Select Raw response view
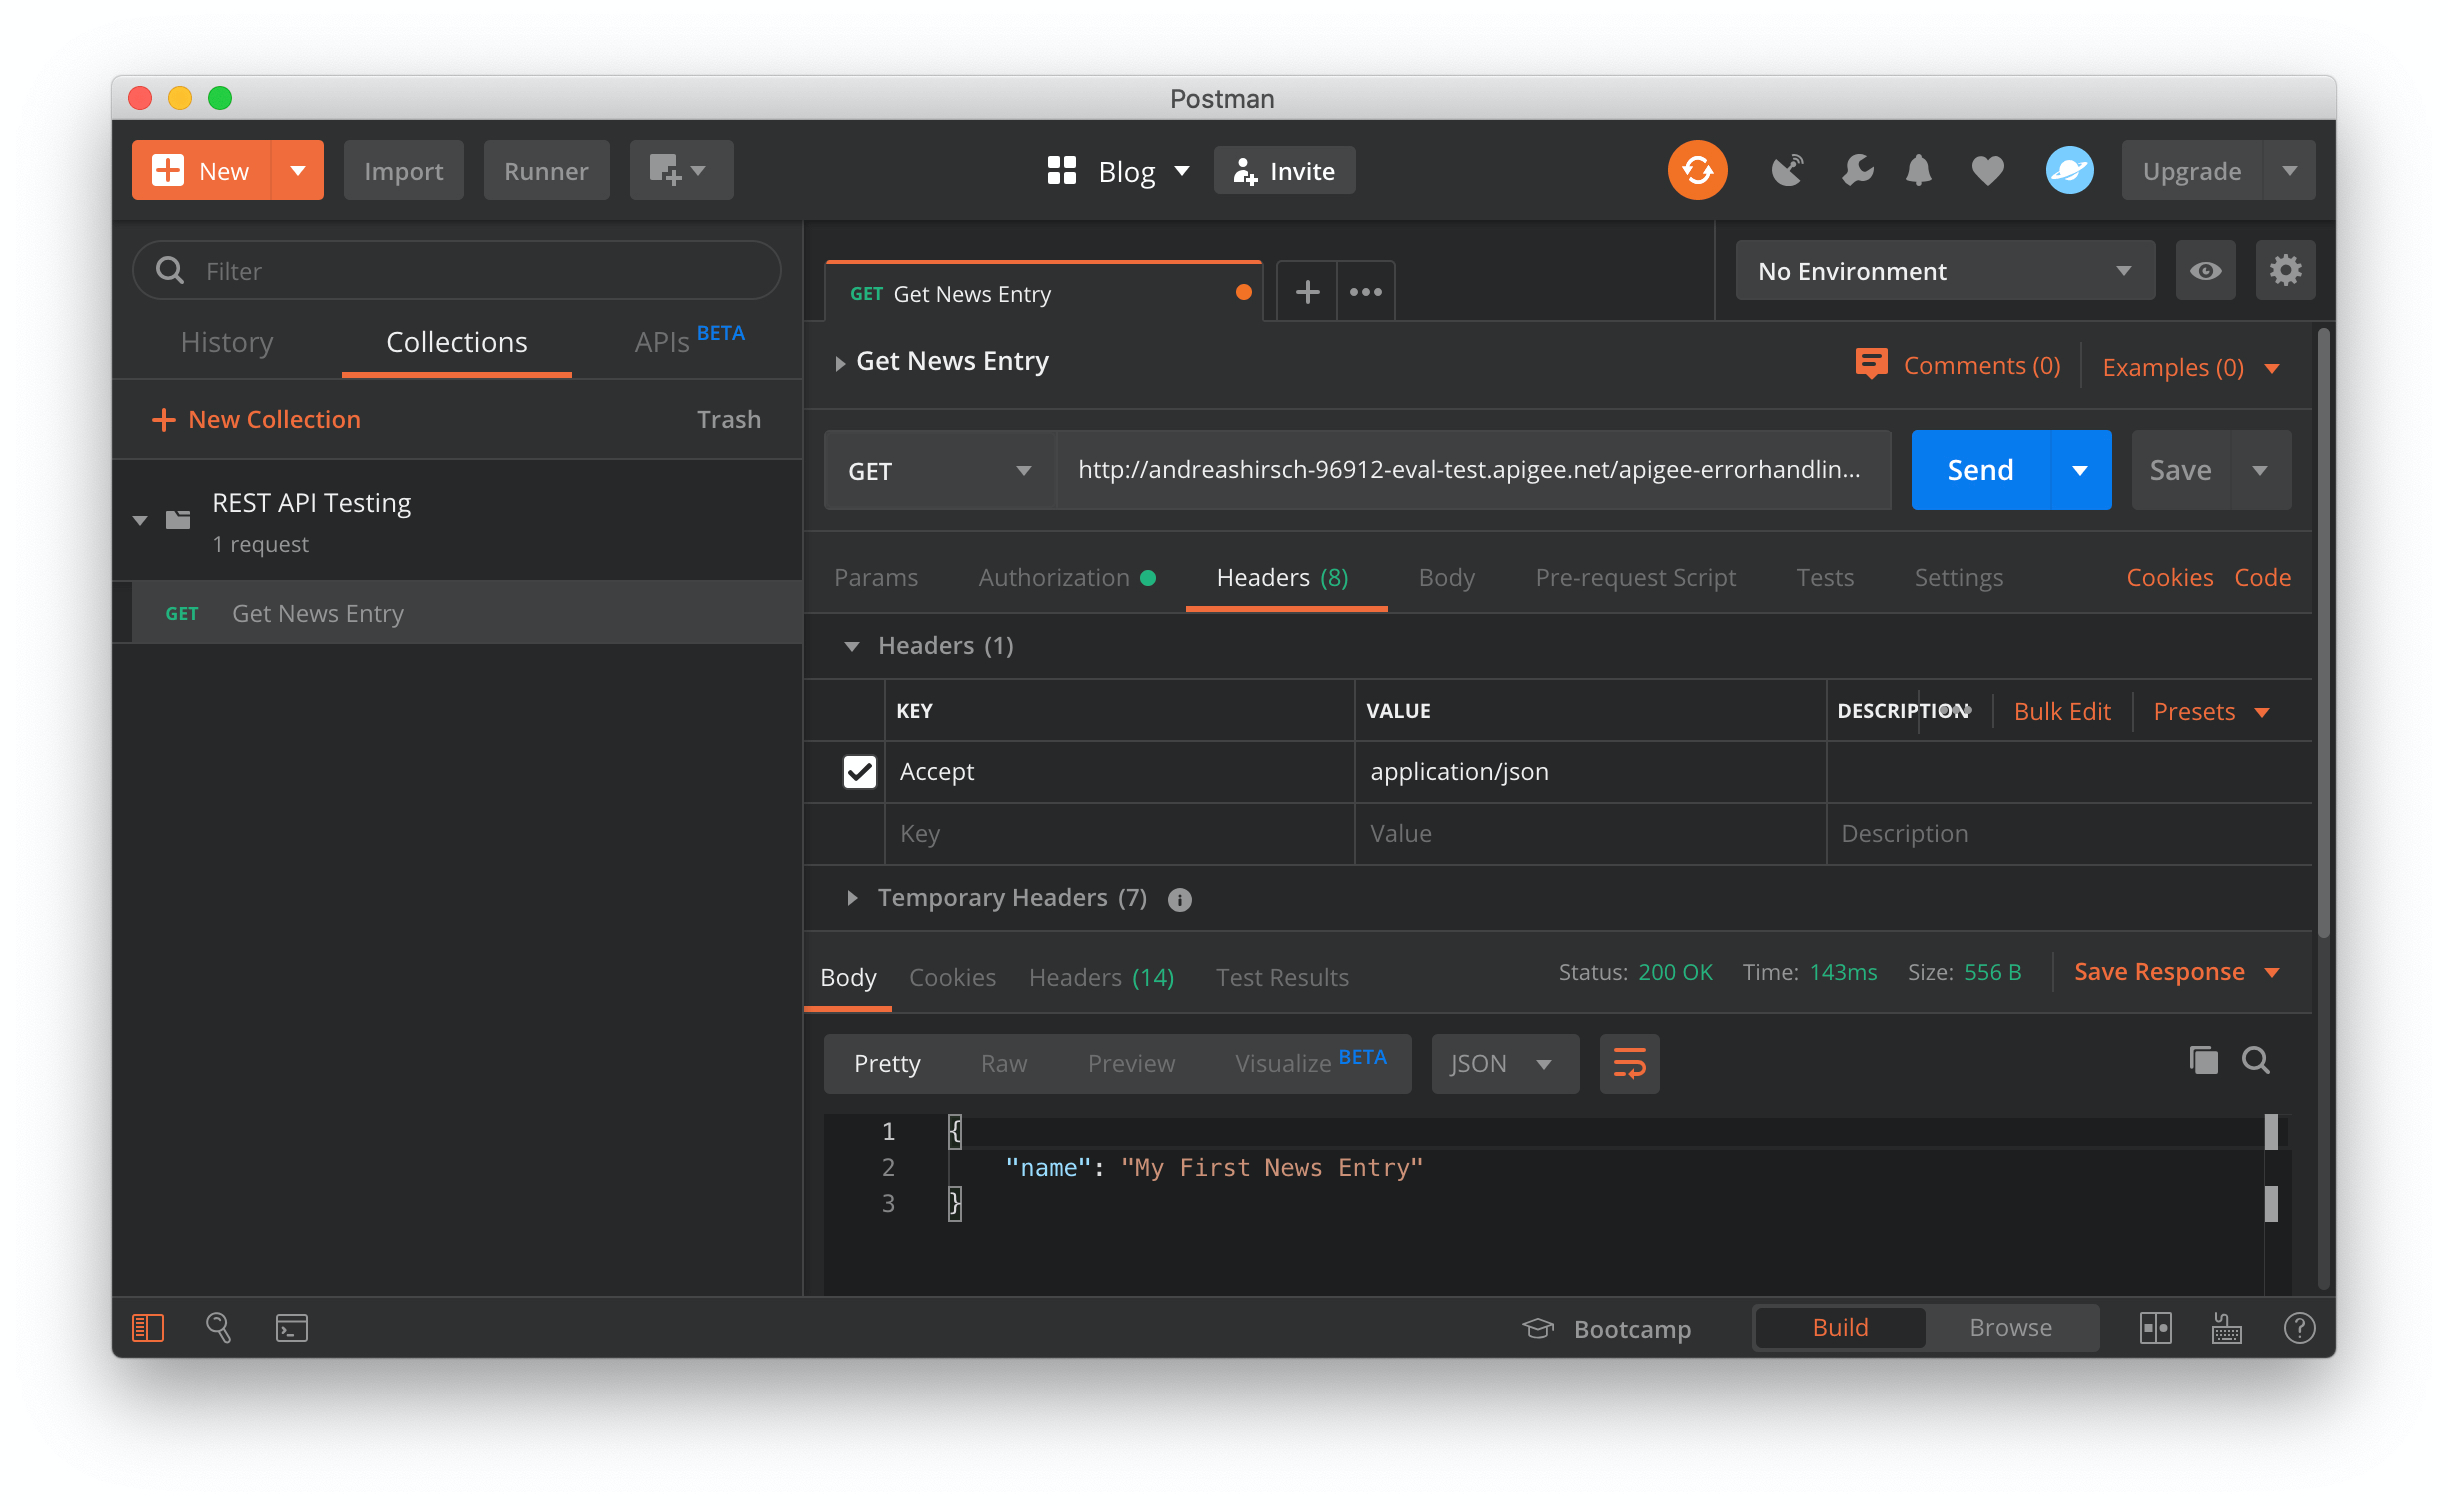This screenshot has height=1506, width=2448. click(1004, 1063)
